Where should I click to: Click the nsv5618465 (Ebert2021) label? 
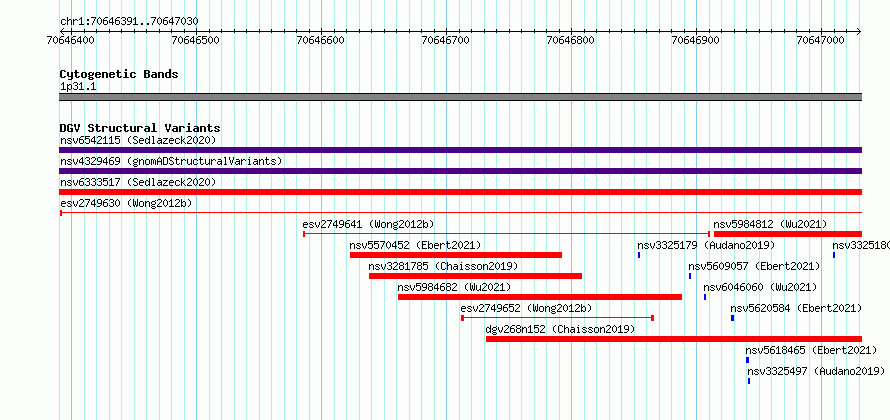[x=811, y=350]
